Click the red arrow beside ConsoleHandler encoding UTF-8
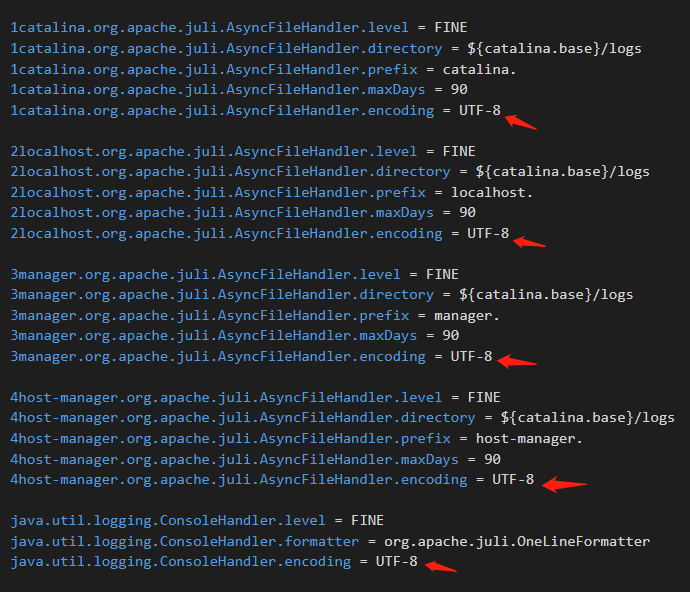690x592 pixels. [x=441, y=566]
